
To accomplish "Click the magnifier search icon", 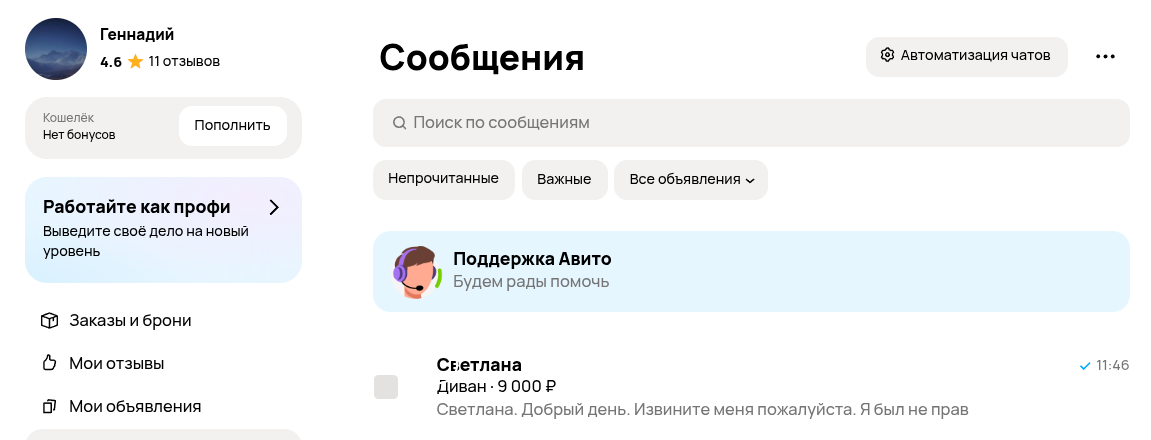I will point(399,123).
